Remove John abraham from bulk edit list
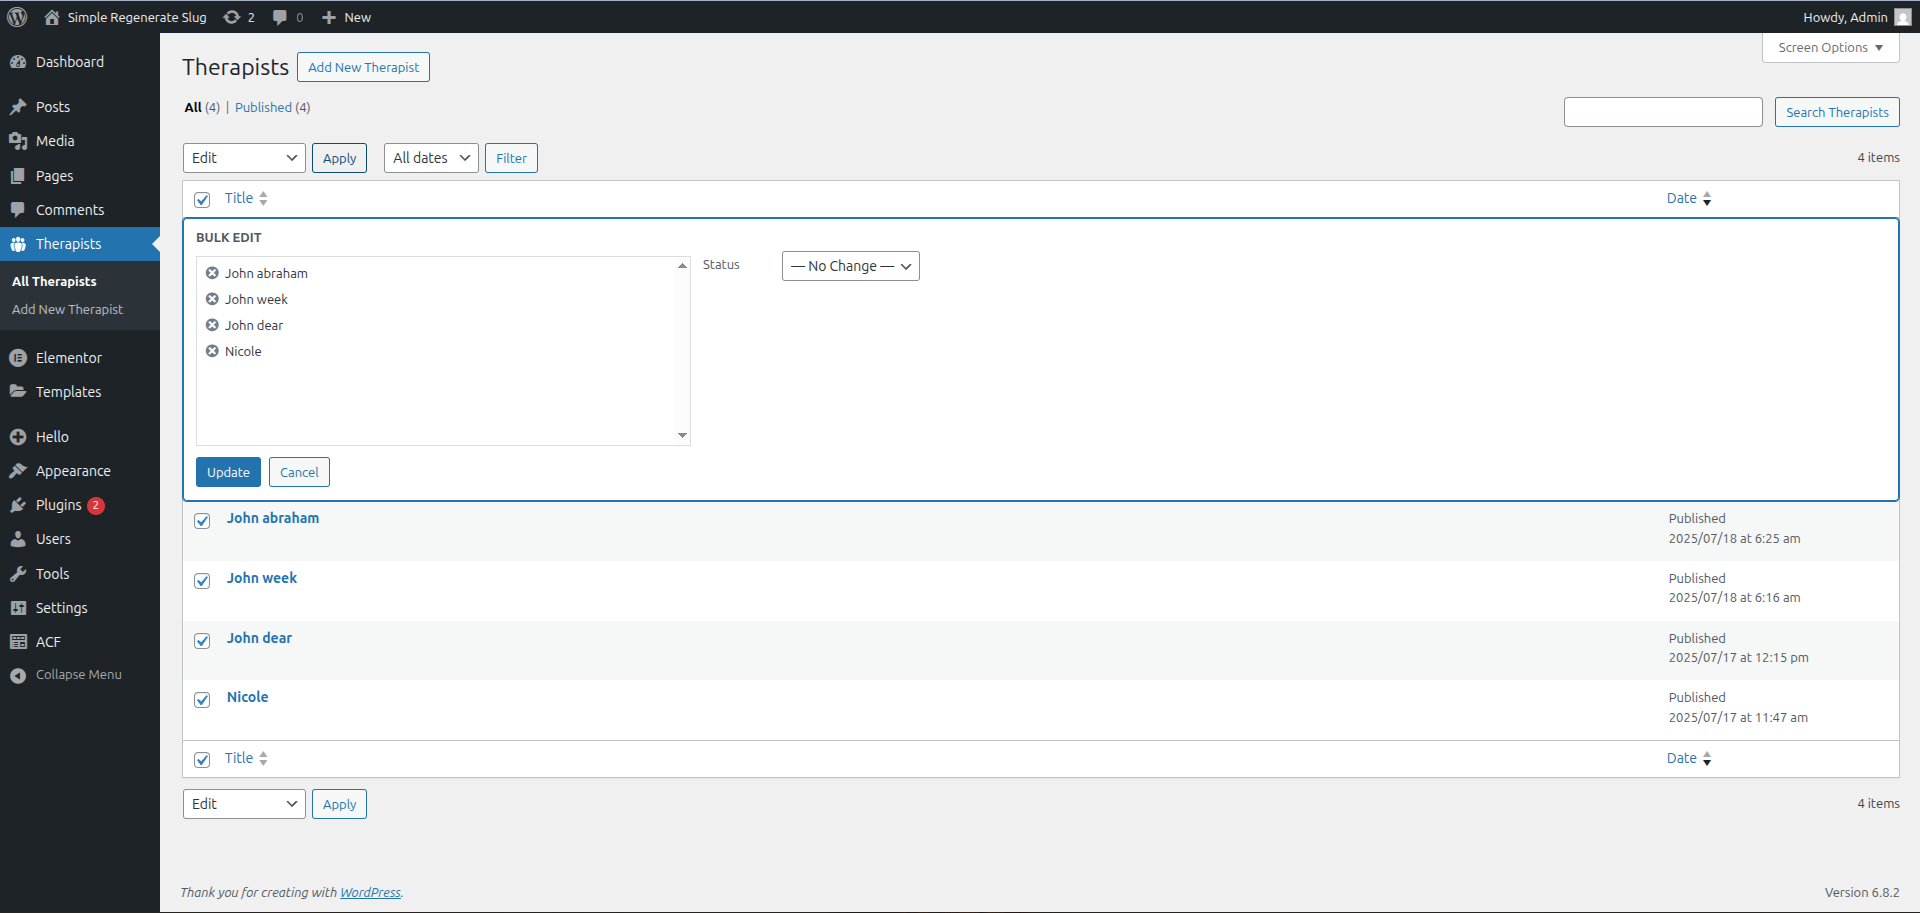Screen dimensions: 1920x913 212,273
